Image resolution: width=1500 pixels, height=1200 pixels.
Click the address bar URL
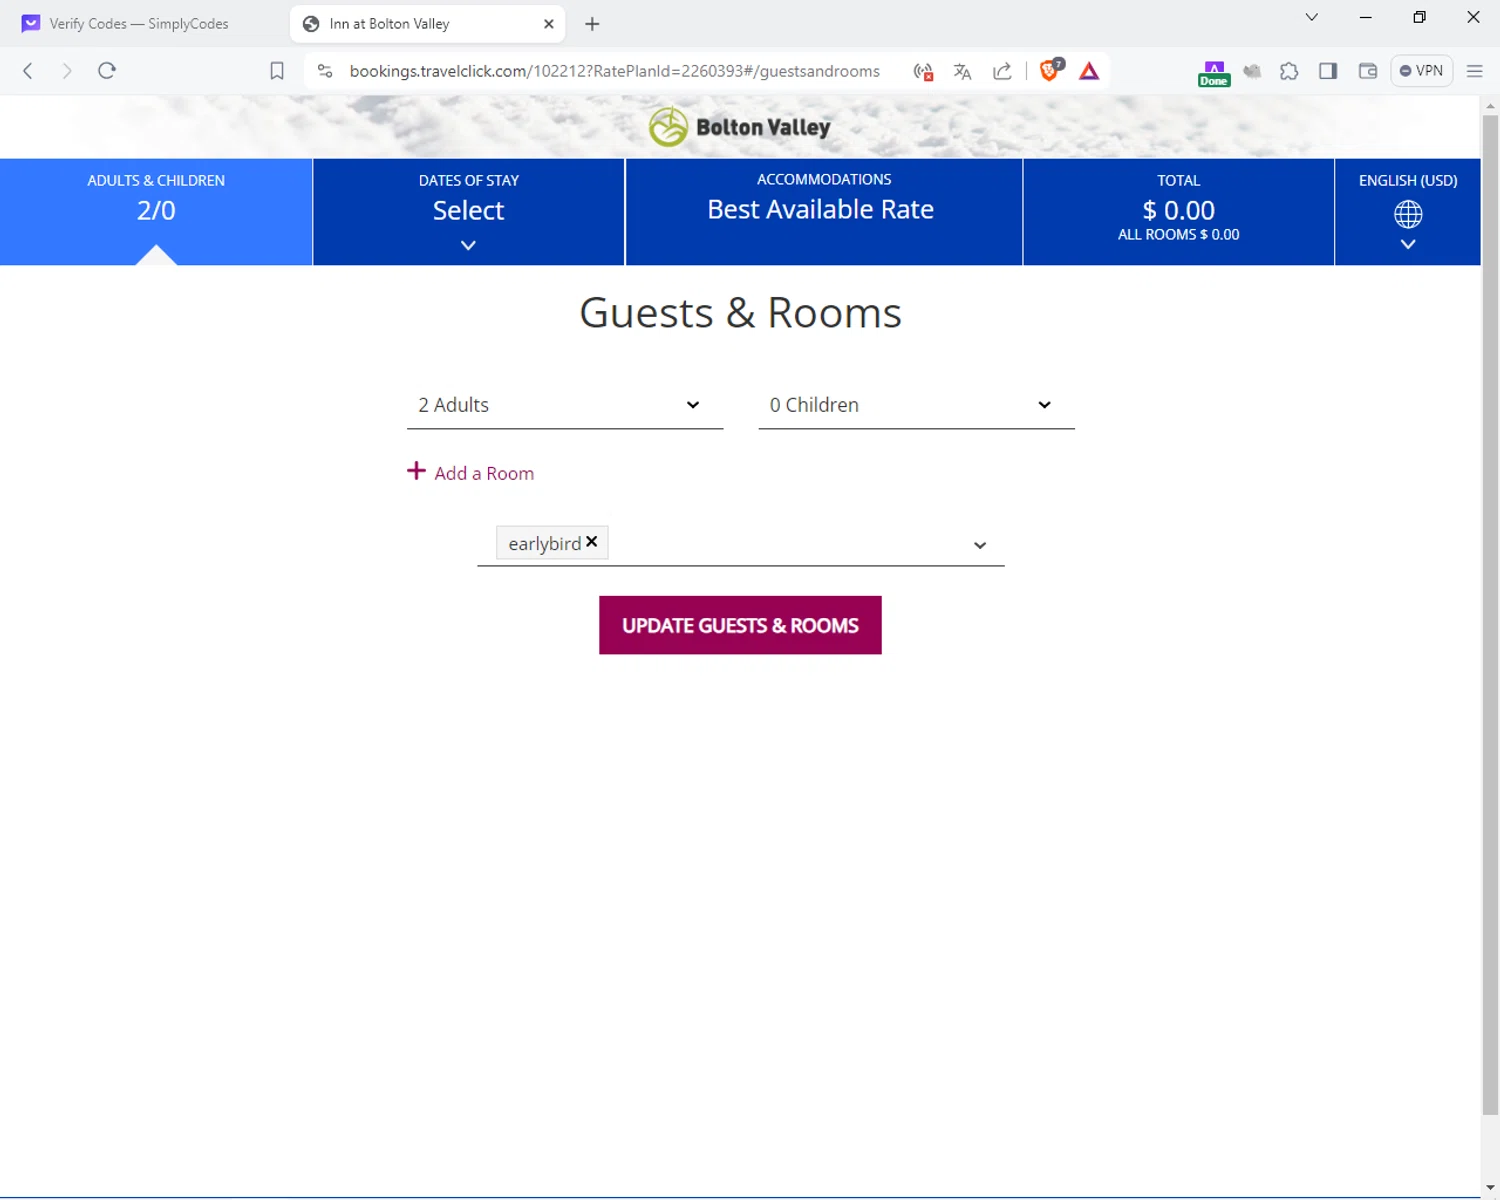[615, 71]
